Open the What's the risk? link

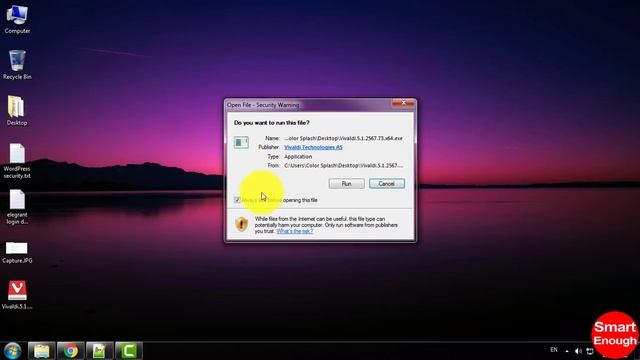295,231
